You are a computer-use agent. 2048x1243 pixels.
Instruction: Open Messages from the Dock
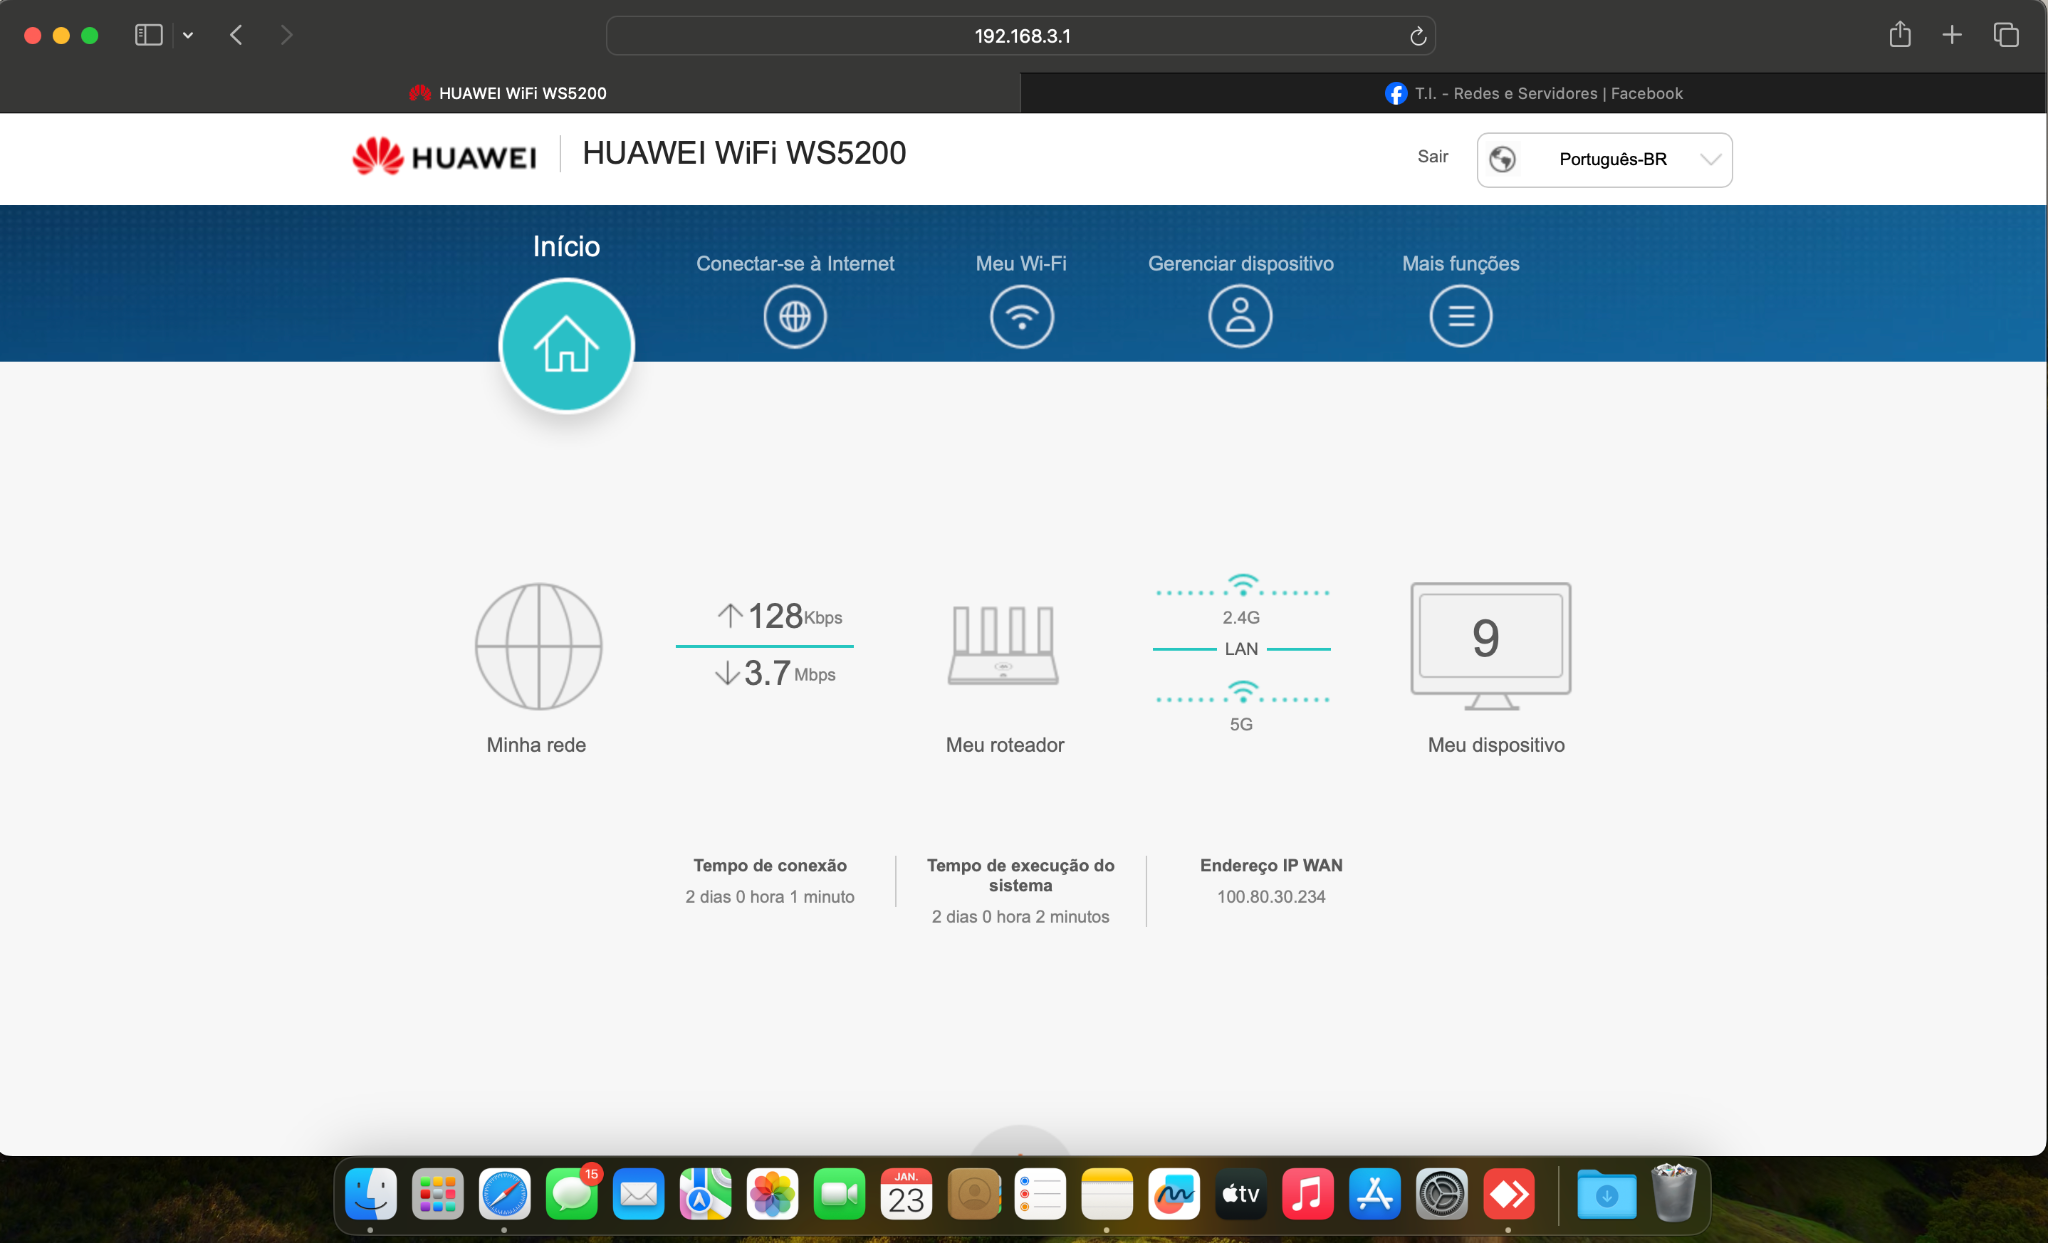tap(572, 1194)
